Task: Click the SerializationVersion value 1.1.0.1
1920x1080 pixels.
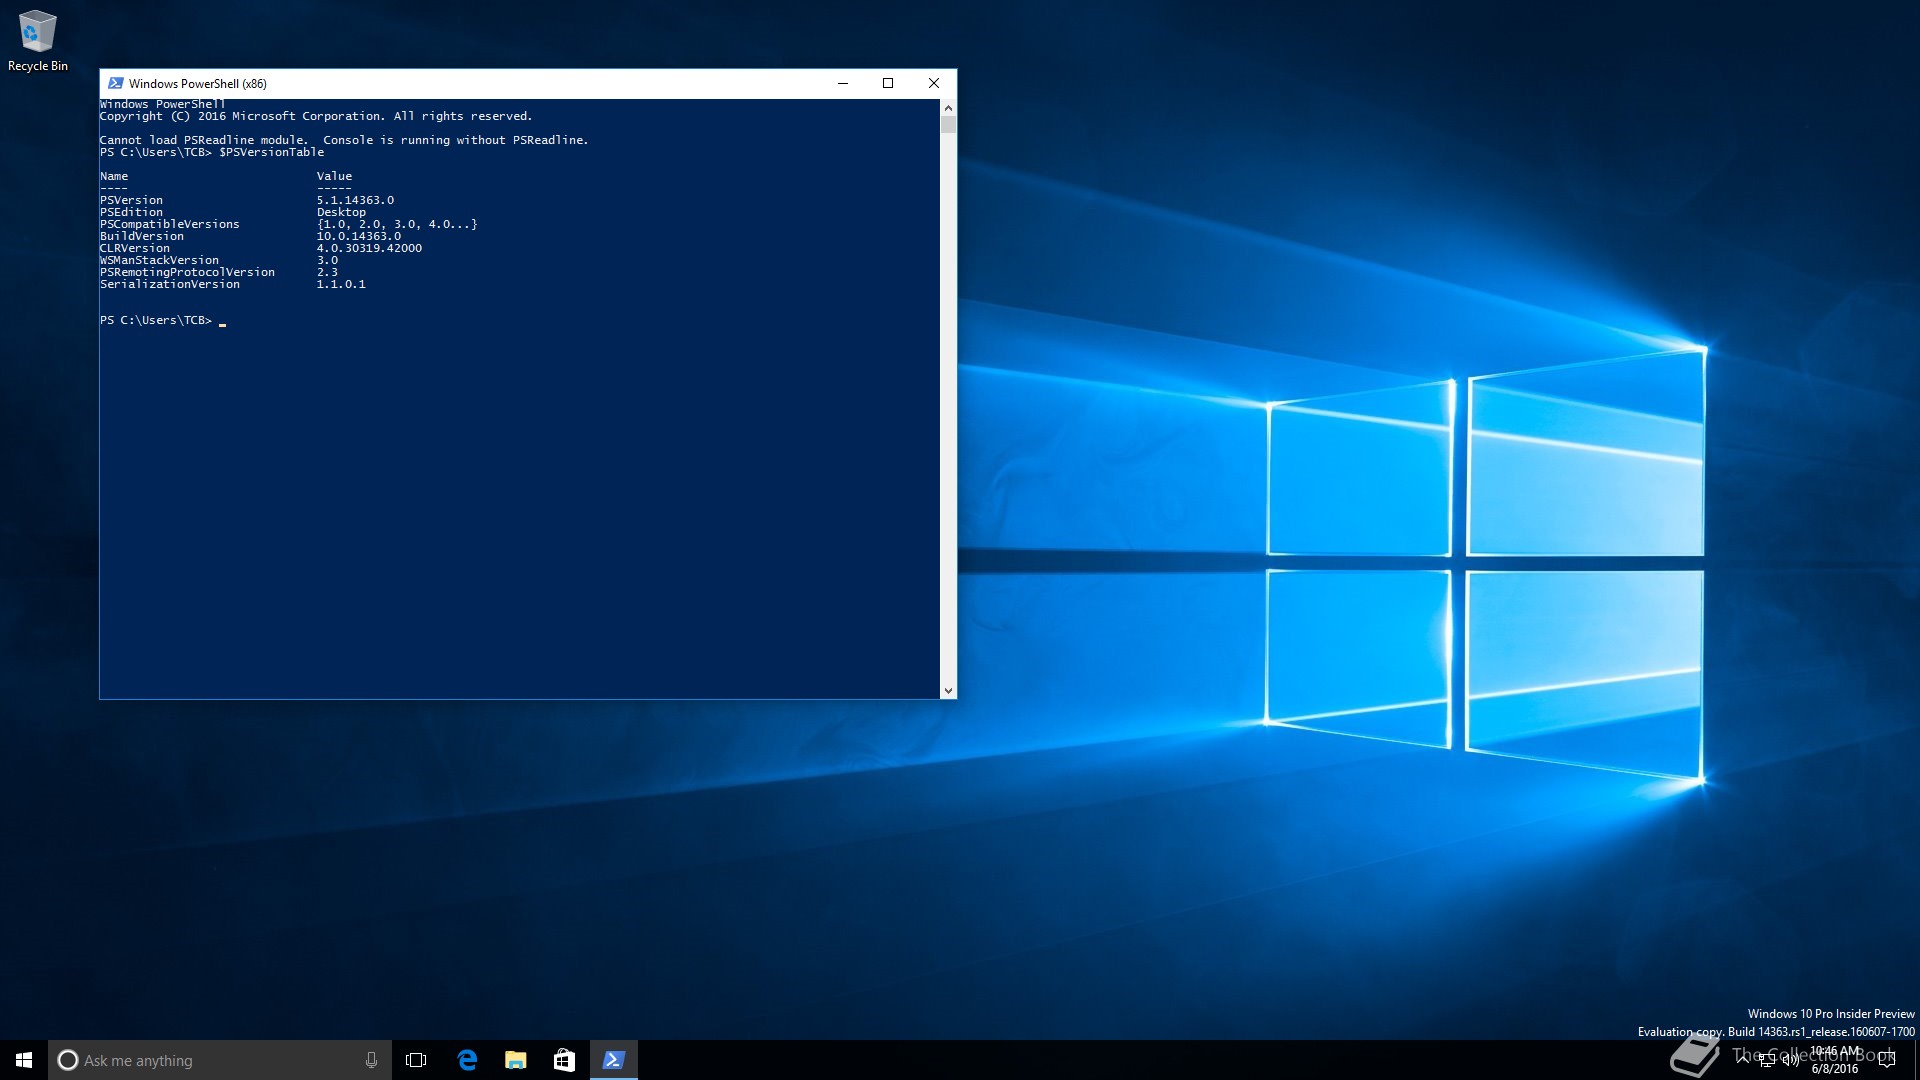Action: coord(341,284)
